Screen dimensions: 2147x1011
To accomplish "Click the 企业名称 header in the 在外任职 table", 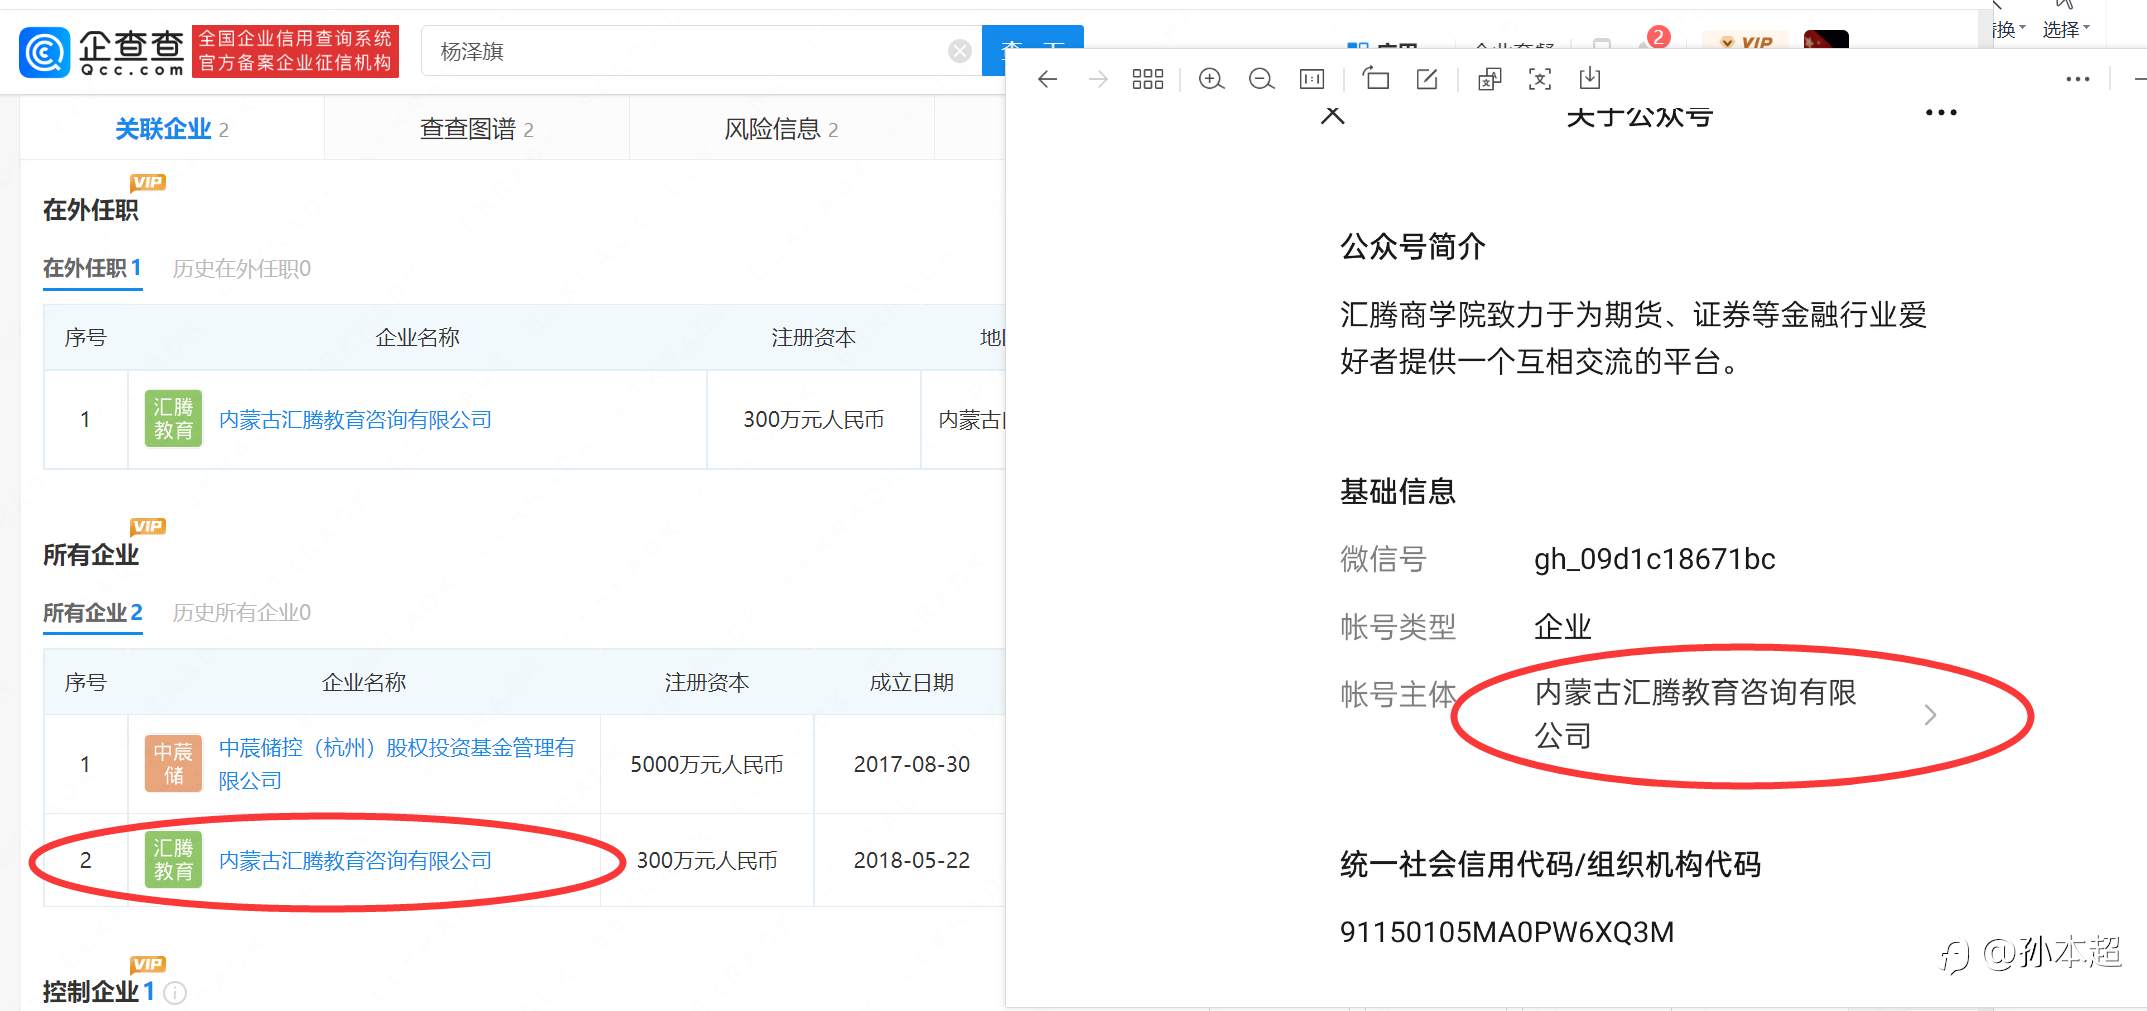I will (x=417, y=337).
